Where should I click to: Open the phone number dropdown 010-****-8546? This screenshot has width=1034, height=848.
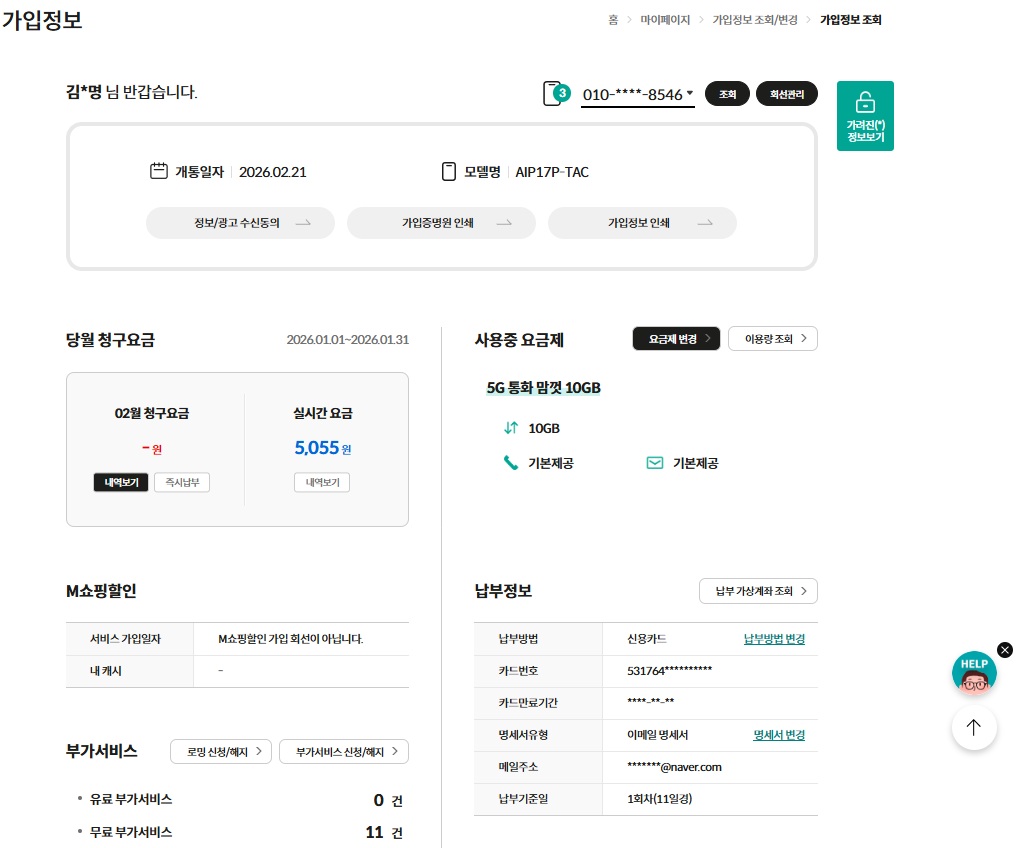(638, 95)
